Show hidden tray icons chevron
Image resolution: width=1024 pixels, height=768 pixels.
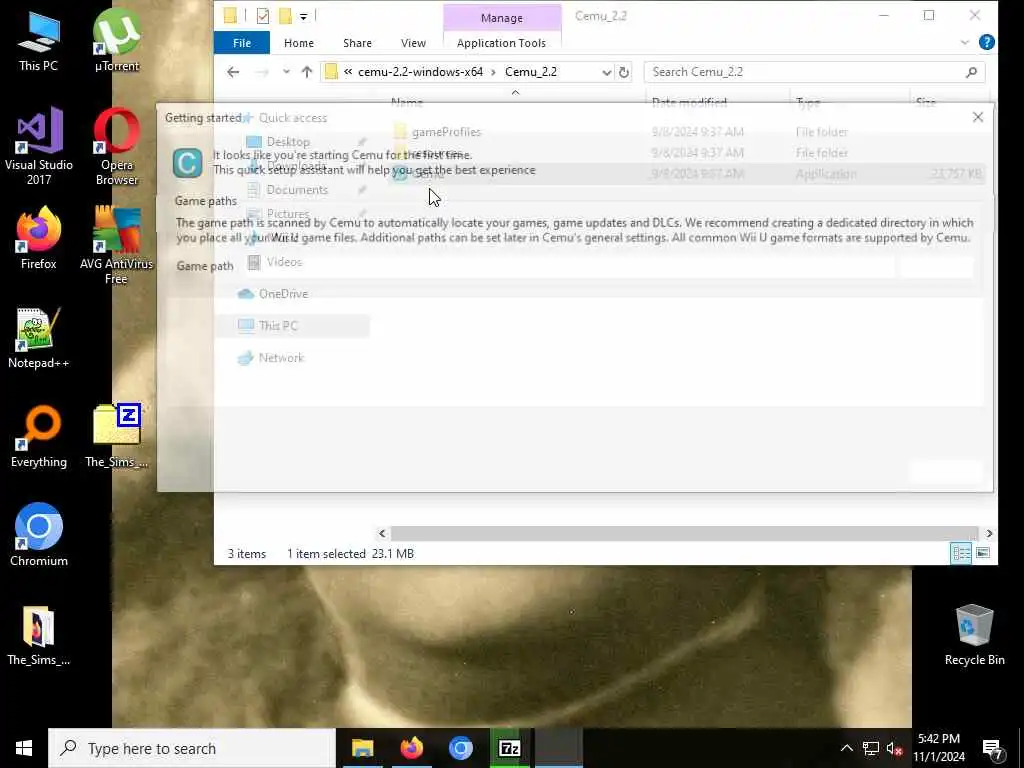(846, 748)
